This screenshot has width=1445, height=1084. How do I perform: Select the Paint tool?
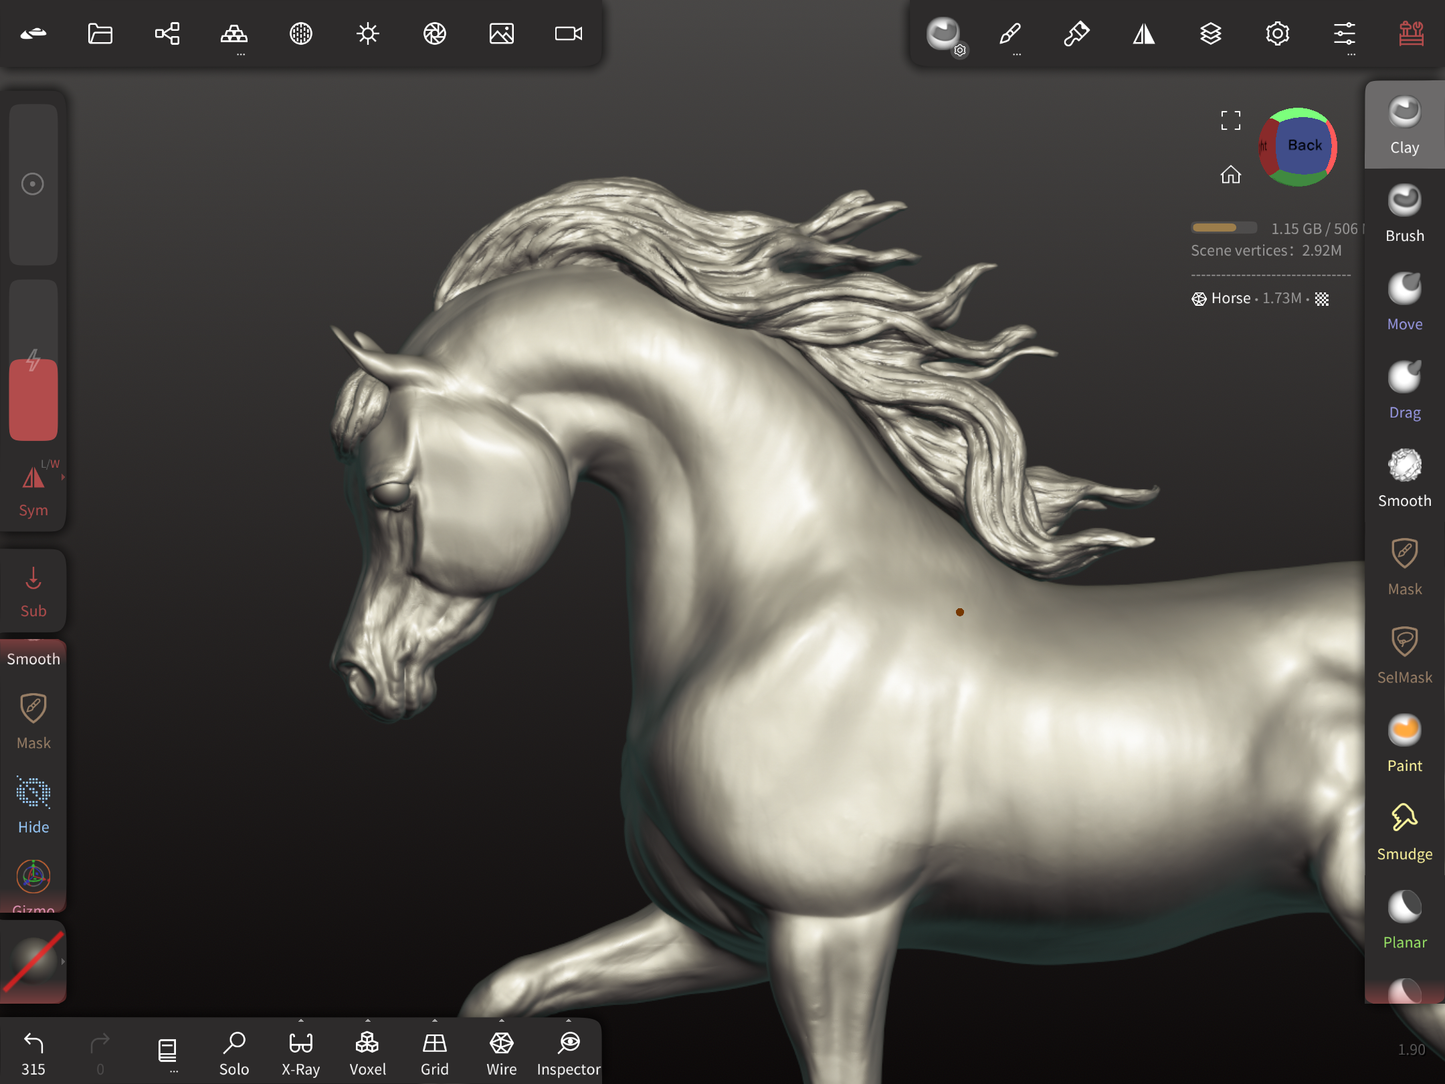pos(1404,743)
